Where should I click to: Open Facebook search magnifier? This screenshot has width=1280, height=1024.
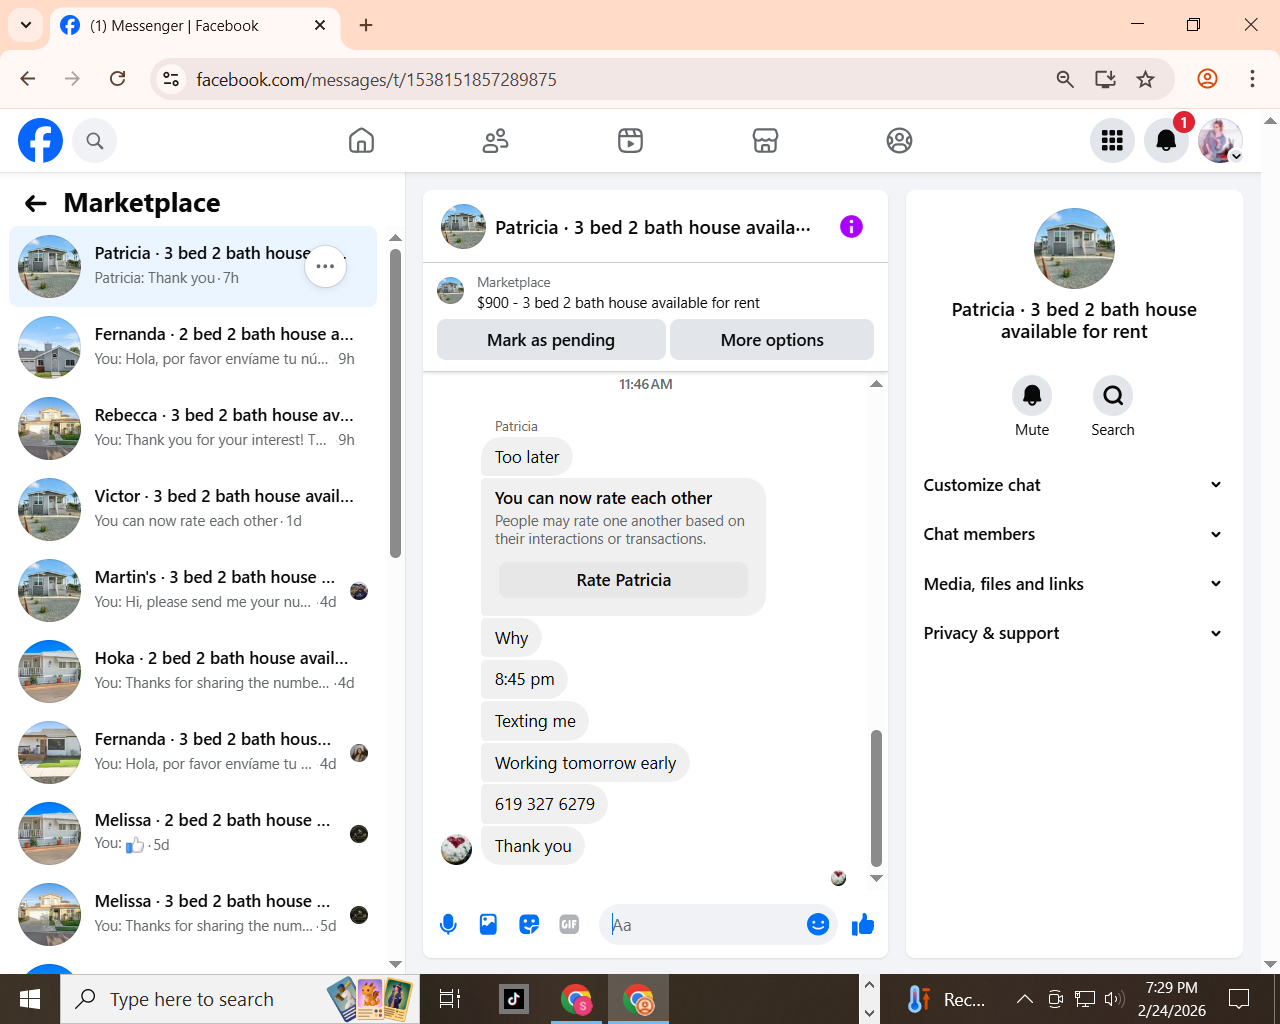coord(95,141)
